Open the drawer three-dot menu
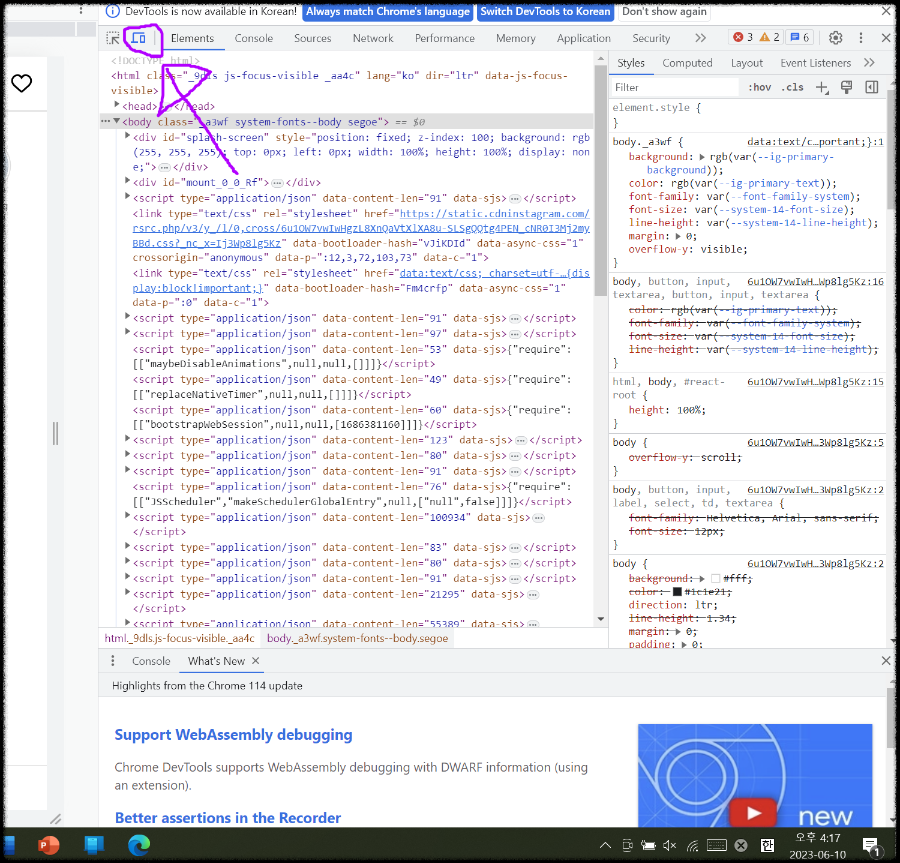The height and width of the screenshot is (863, 900). tap(112, 661)
